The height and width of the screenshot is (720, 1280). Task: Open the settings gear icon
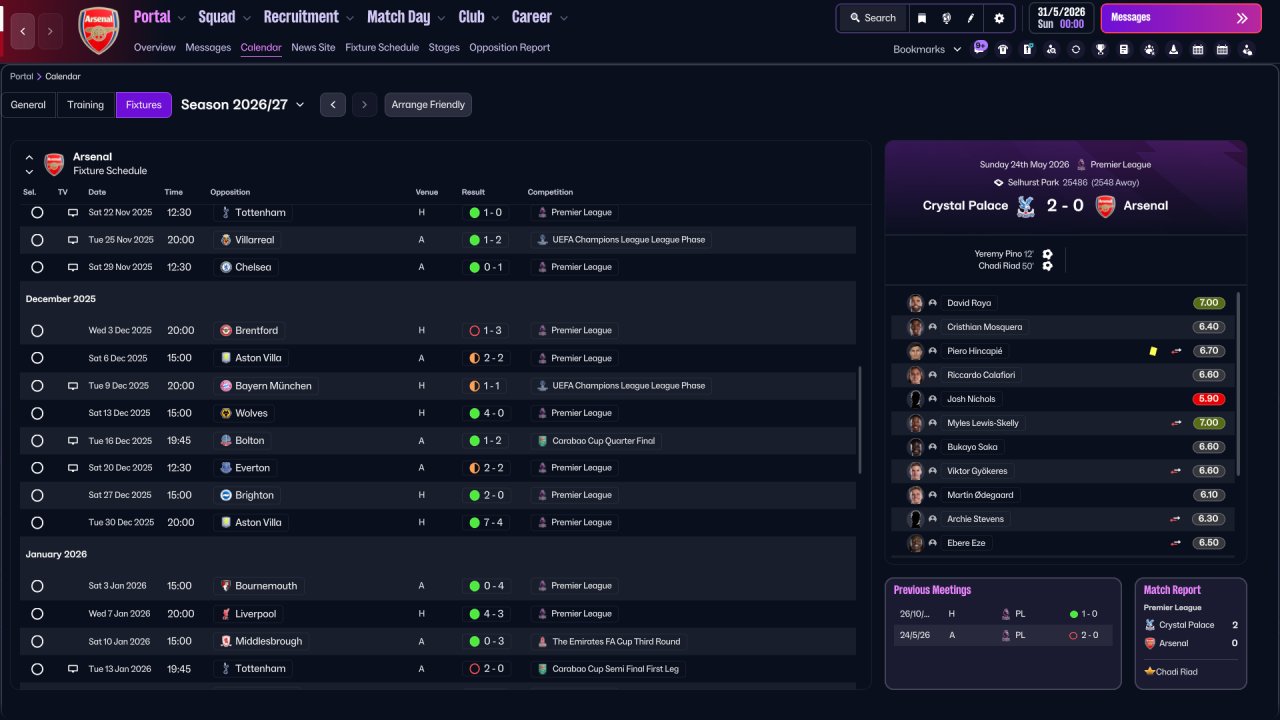(999, 18)
